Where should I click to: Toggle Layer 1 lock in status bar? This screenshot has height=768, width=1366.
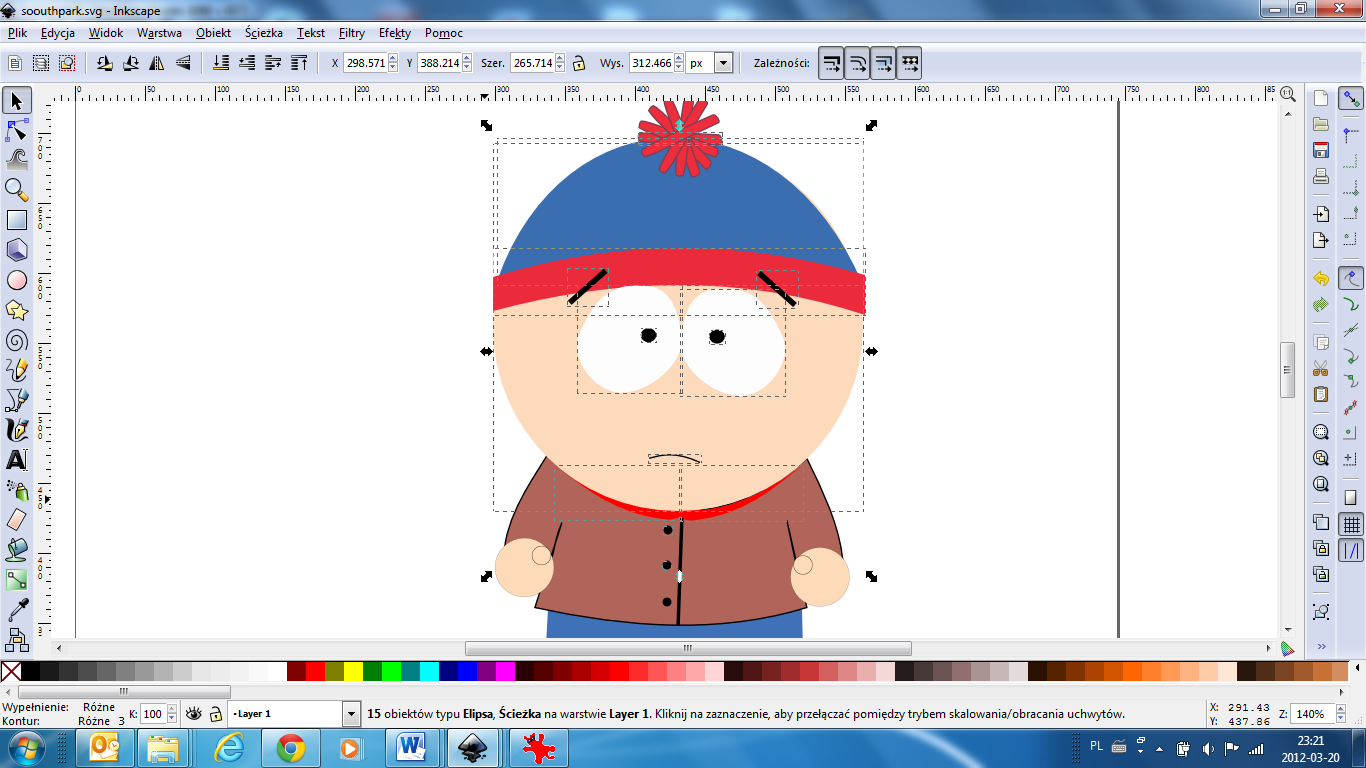215,714
